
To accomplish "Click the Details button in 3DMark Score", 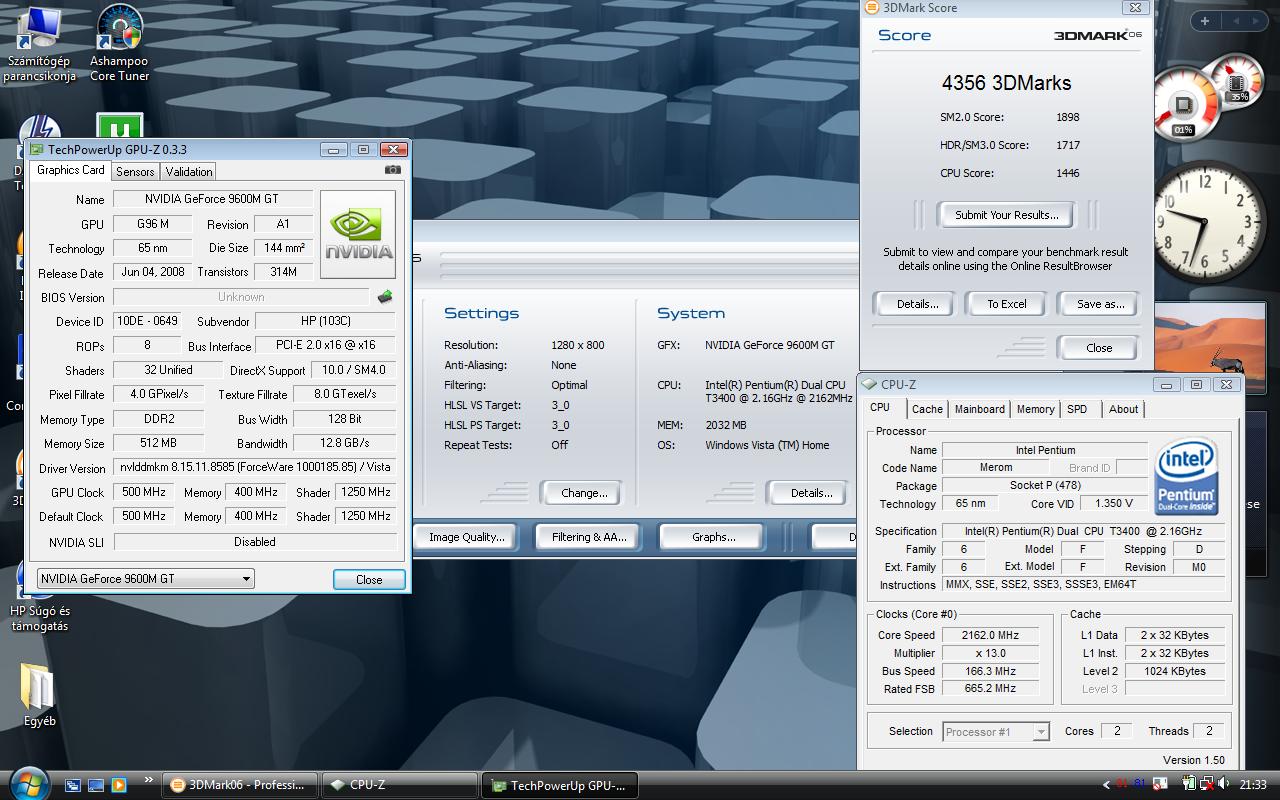I will [x=917, y=304].
